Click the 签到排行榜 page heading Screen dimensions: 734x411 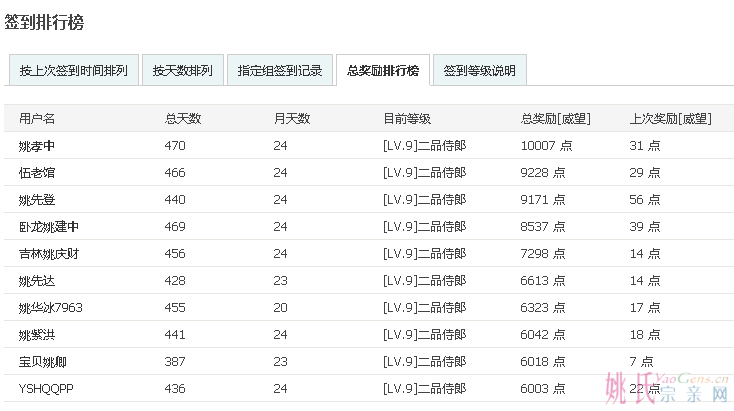tap(44, 19)
